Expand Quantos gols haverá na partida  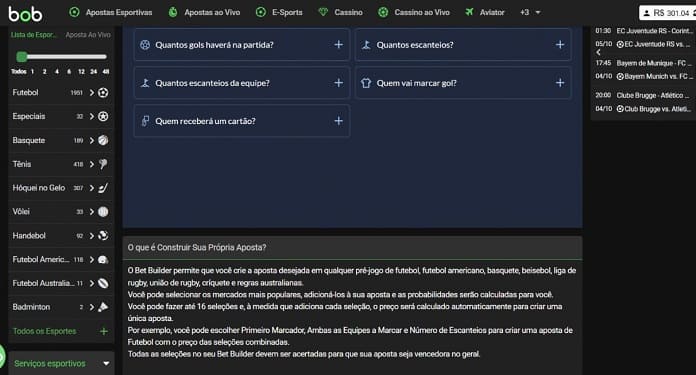click(241, 44)
